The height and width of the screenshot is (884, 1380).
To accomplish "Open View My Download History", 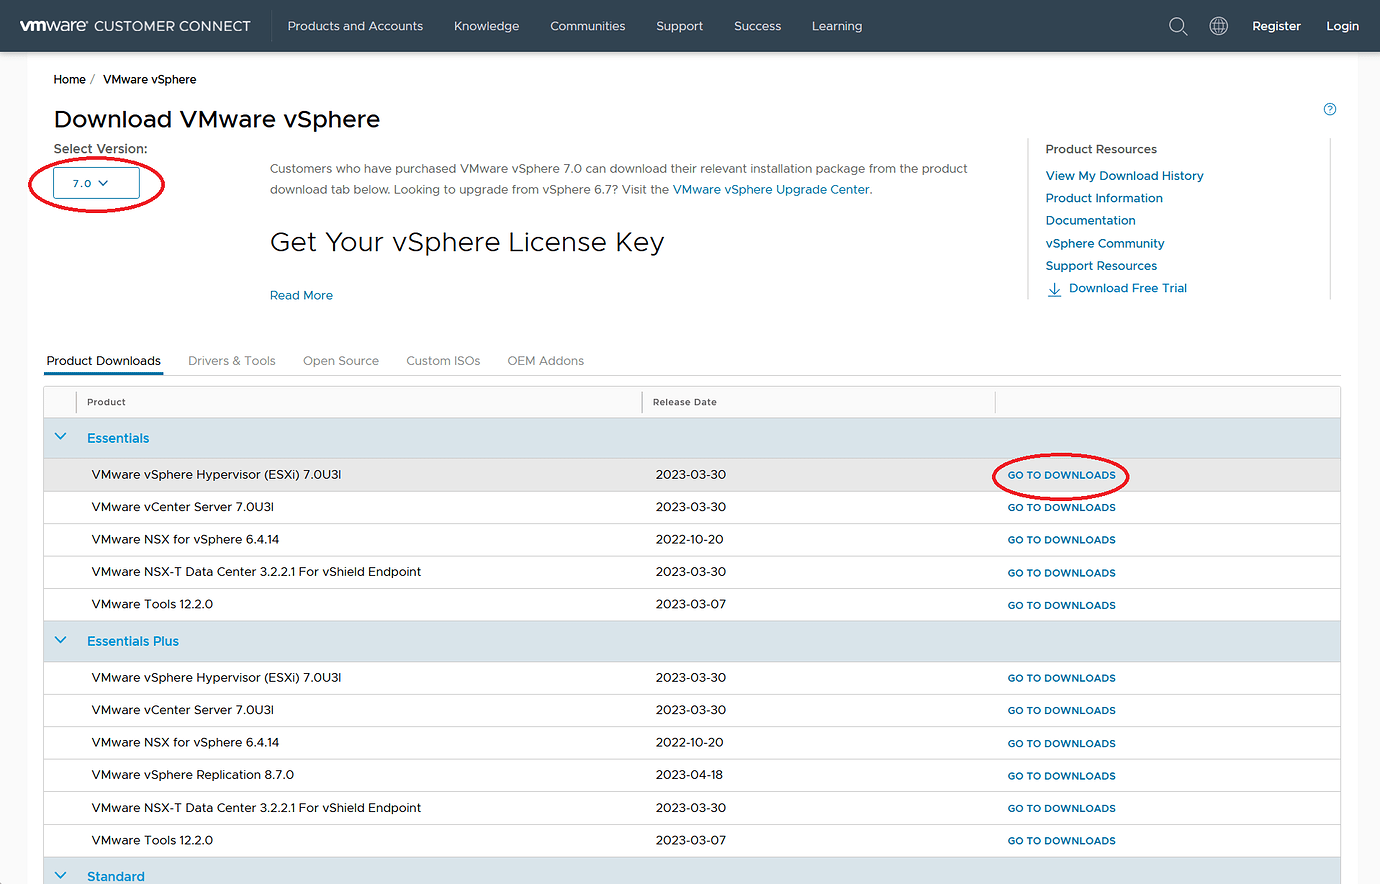I will 1124,176.
